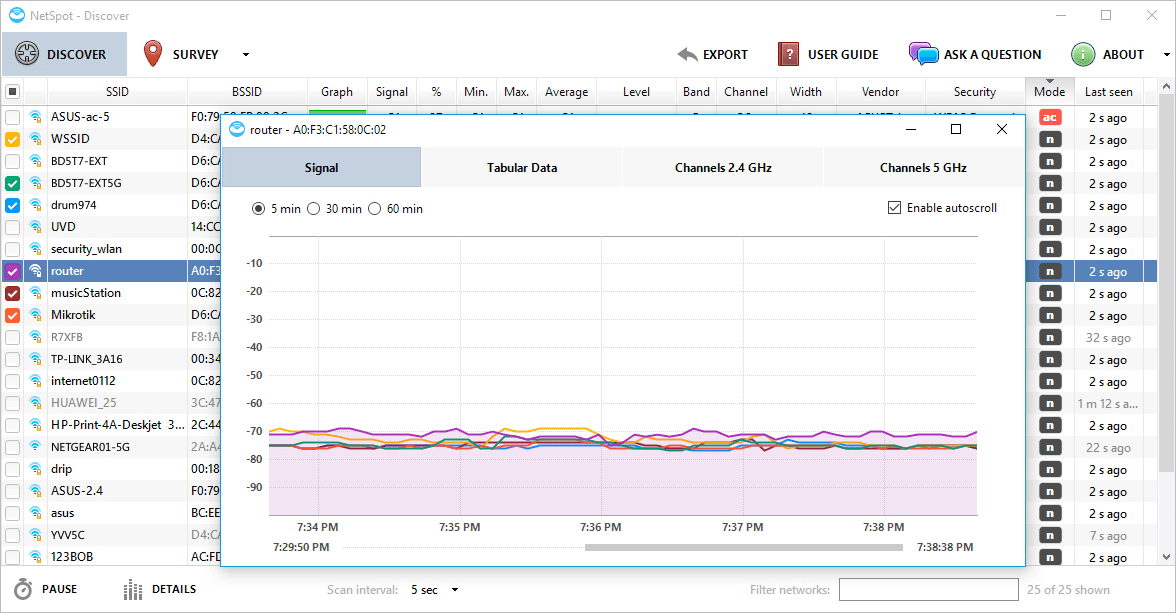1176x613 pixels.
Task: Toggle the WSSID network checkbox
Action: pyautogui.click(x=12, y=140)
